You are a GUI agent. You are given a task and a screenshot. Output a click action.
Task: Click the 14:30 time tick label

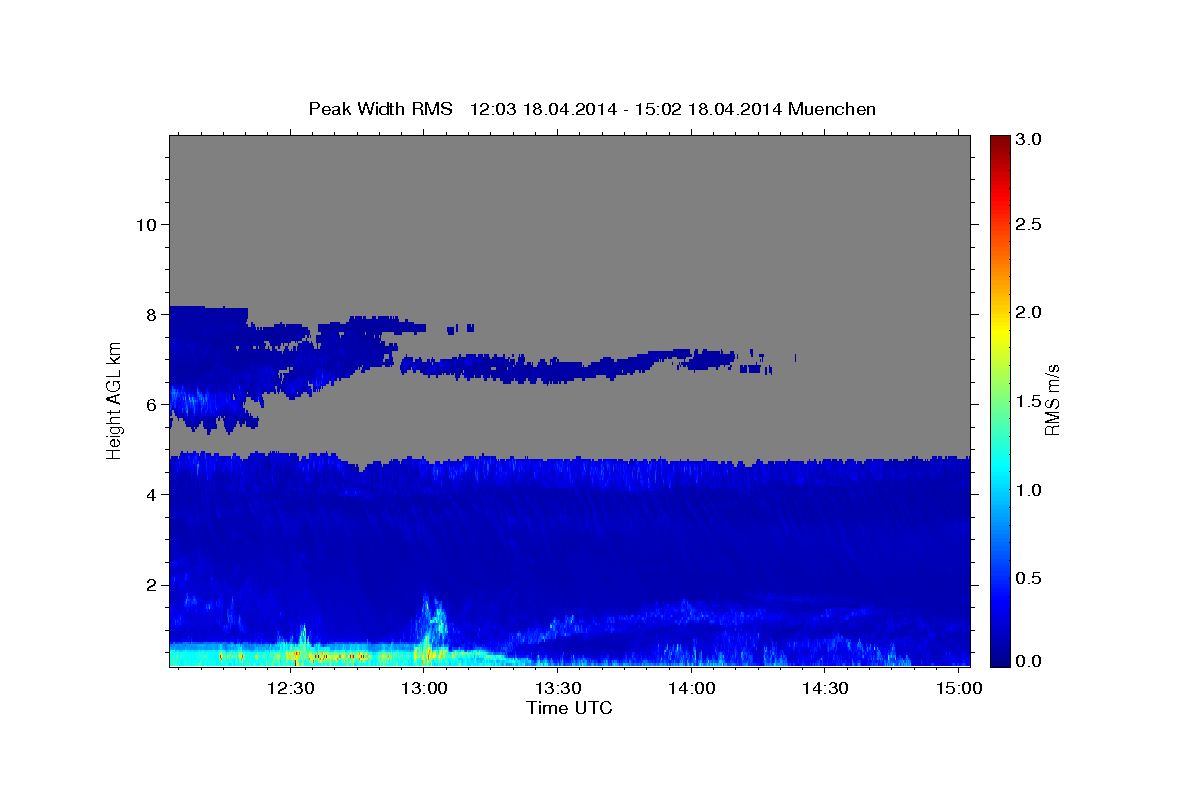pyautogui.click(x=825, y=688)
